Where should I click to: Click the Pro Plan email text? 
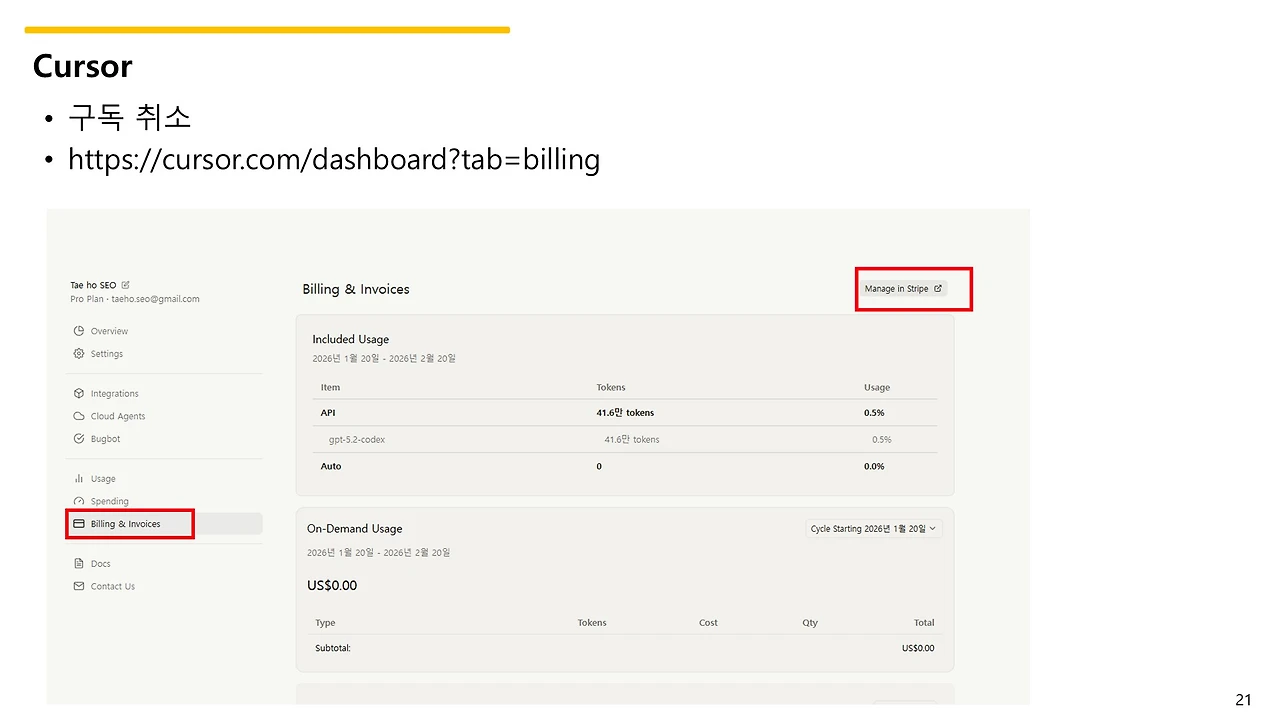135,299
